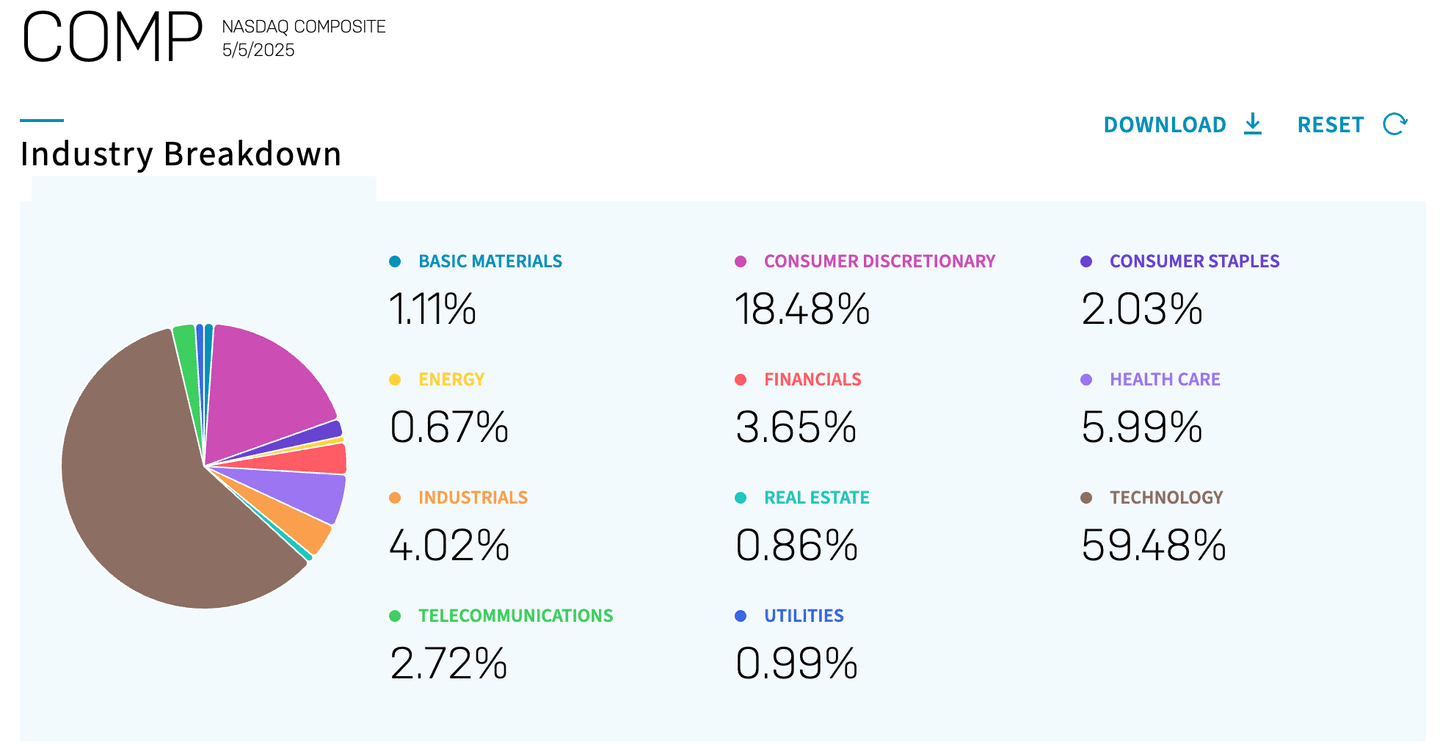The image size is (1440, 749).
Task: Click the download arrow icon
Action: (x=1252, y=124)
